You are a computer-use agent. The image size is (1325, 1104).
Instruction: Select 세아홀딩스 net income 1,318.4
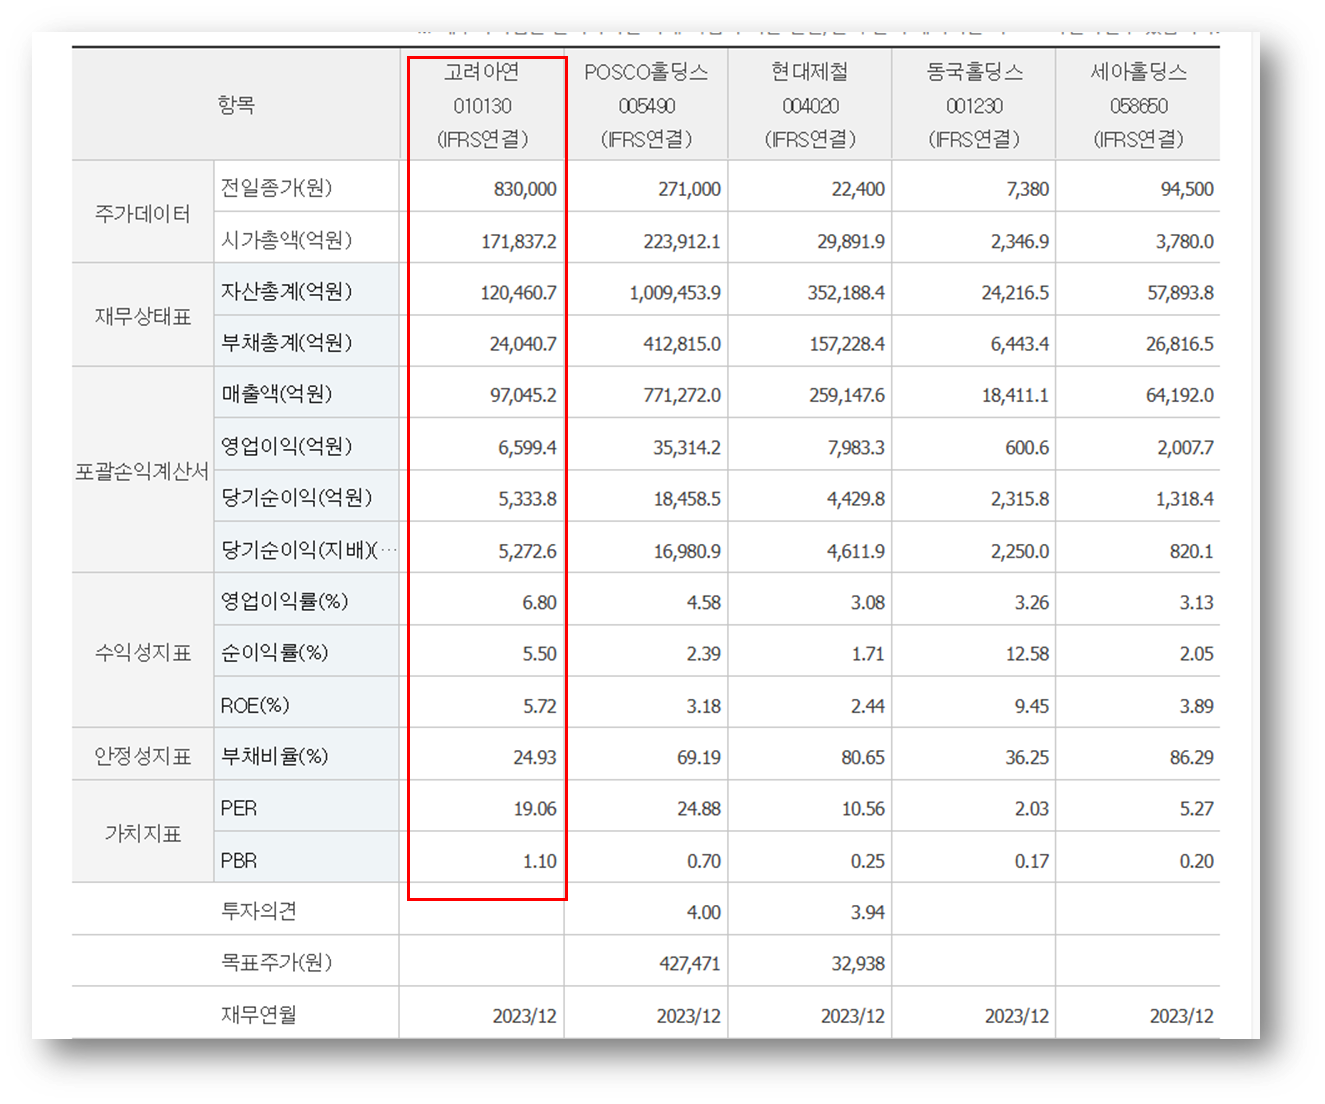pos(1185,499)
